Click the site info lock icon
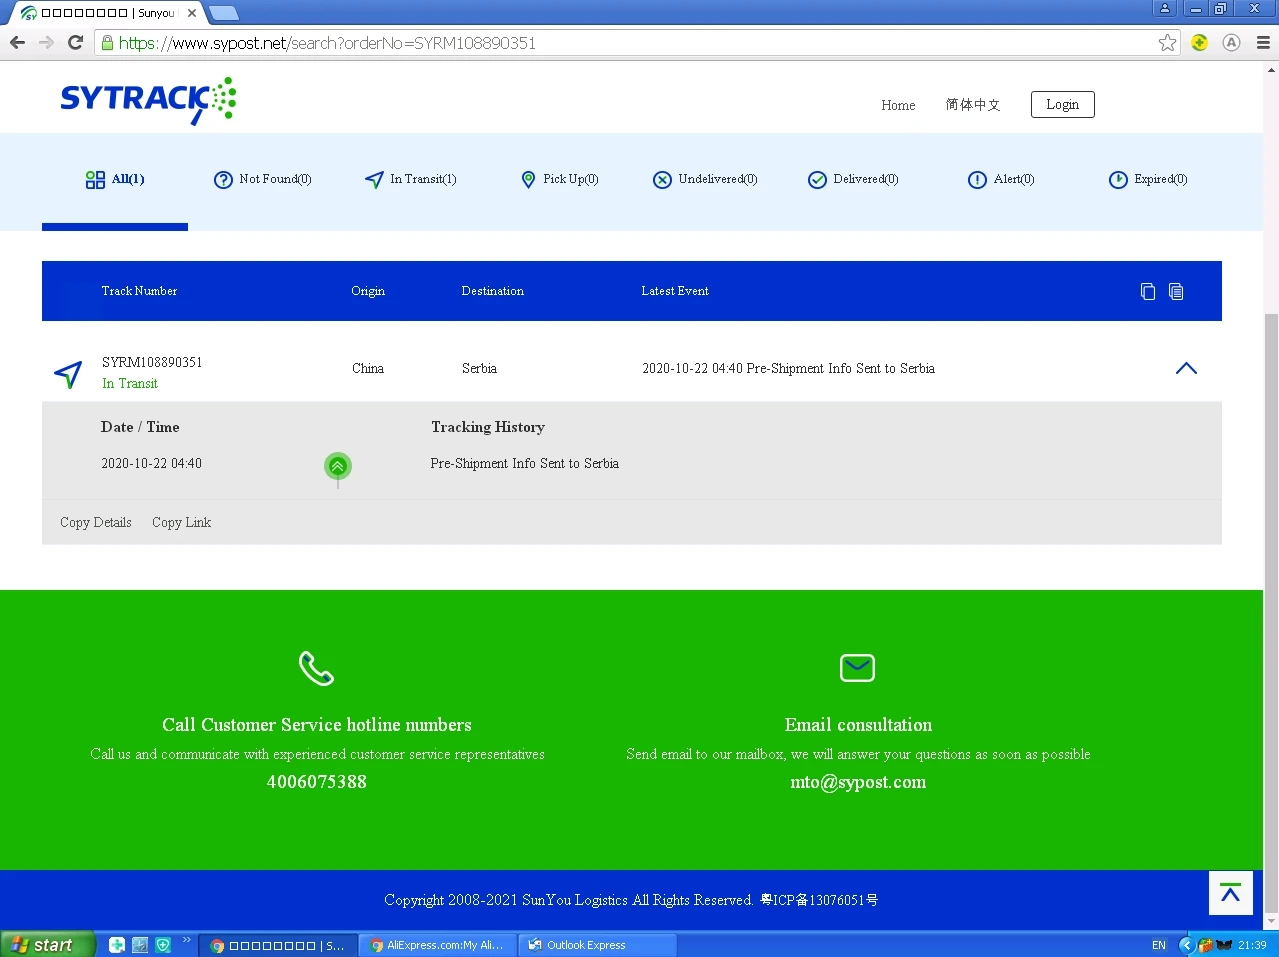The image size is (1279, 957). 107,42
